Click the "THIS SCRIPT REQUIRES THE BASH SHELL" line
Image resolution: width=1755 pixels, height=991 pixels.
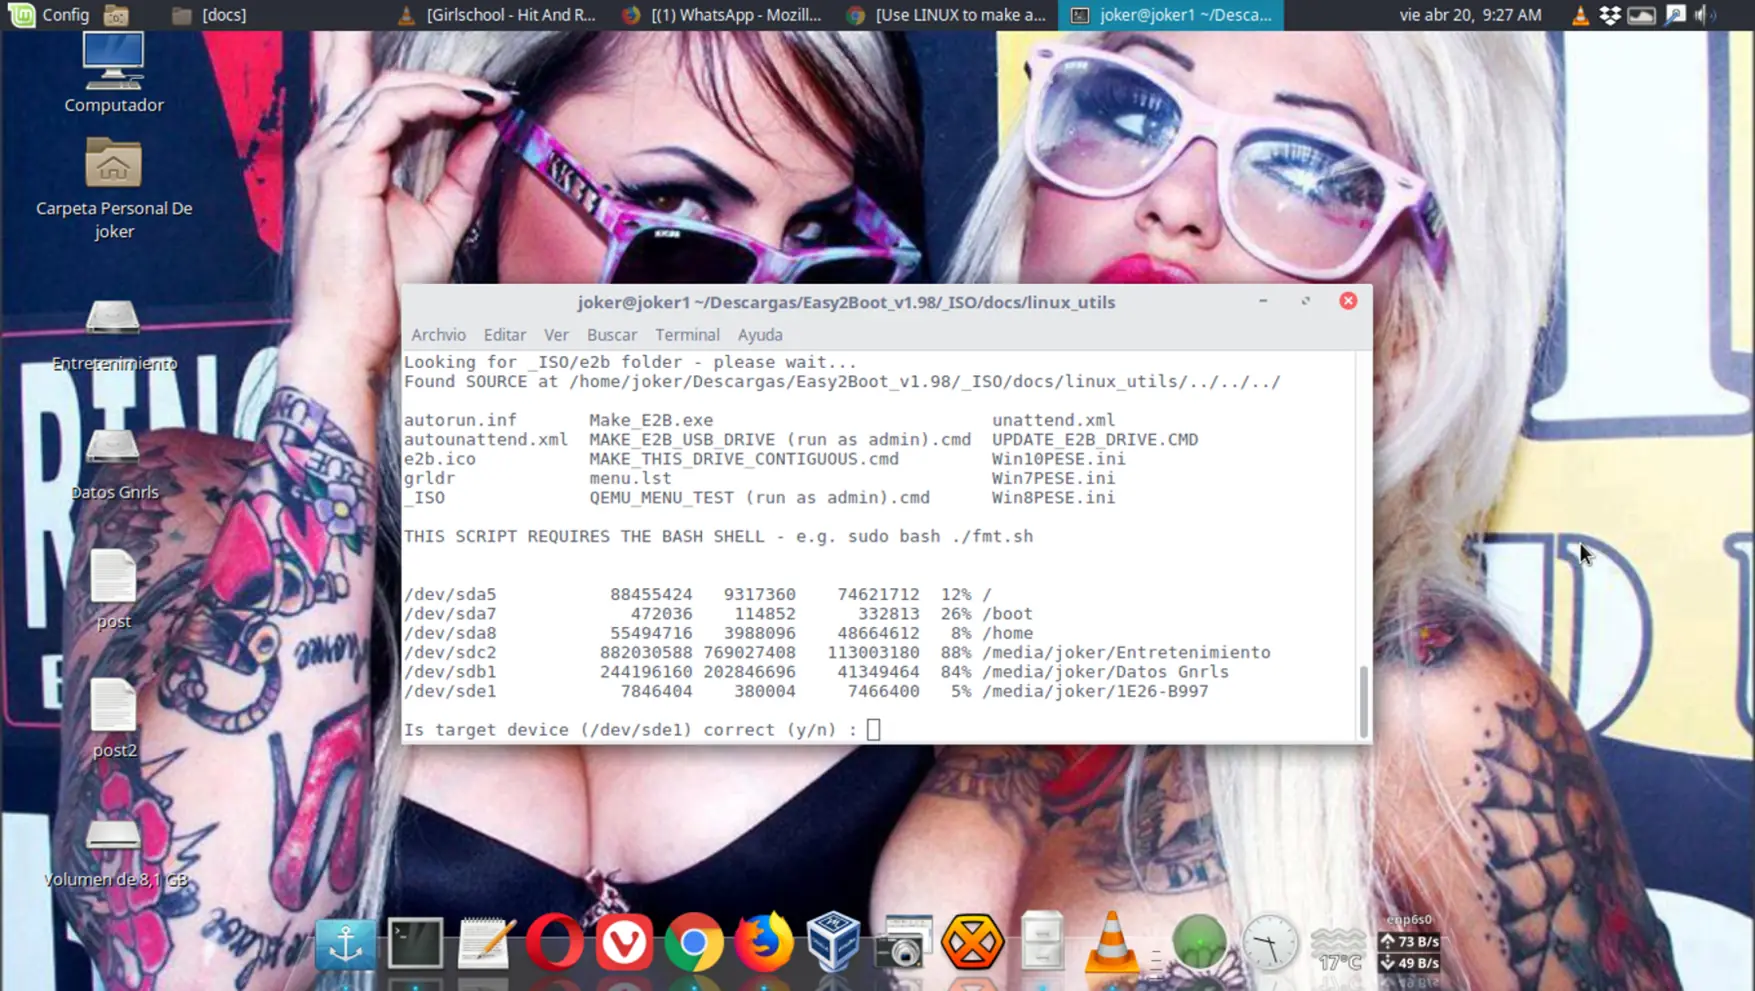click(x=718, y=536)
